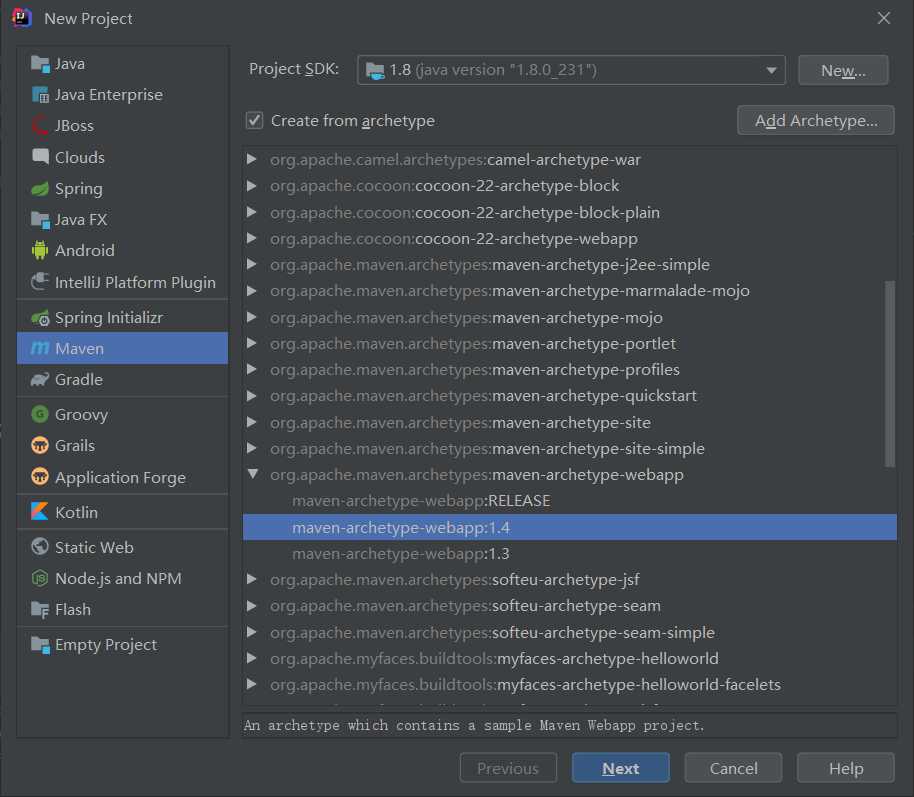Select the Node.js and NPM icon
This screenshot has height=797, width=914.
pyautogui.click(x=40, y=578)
